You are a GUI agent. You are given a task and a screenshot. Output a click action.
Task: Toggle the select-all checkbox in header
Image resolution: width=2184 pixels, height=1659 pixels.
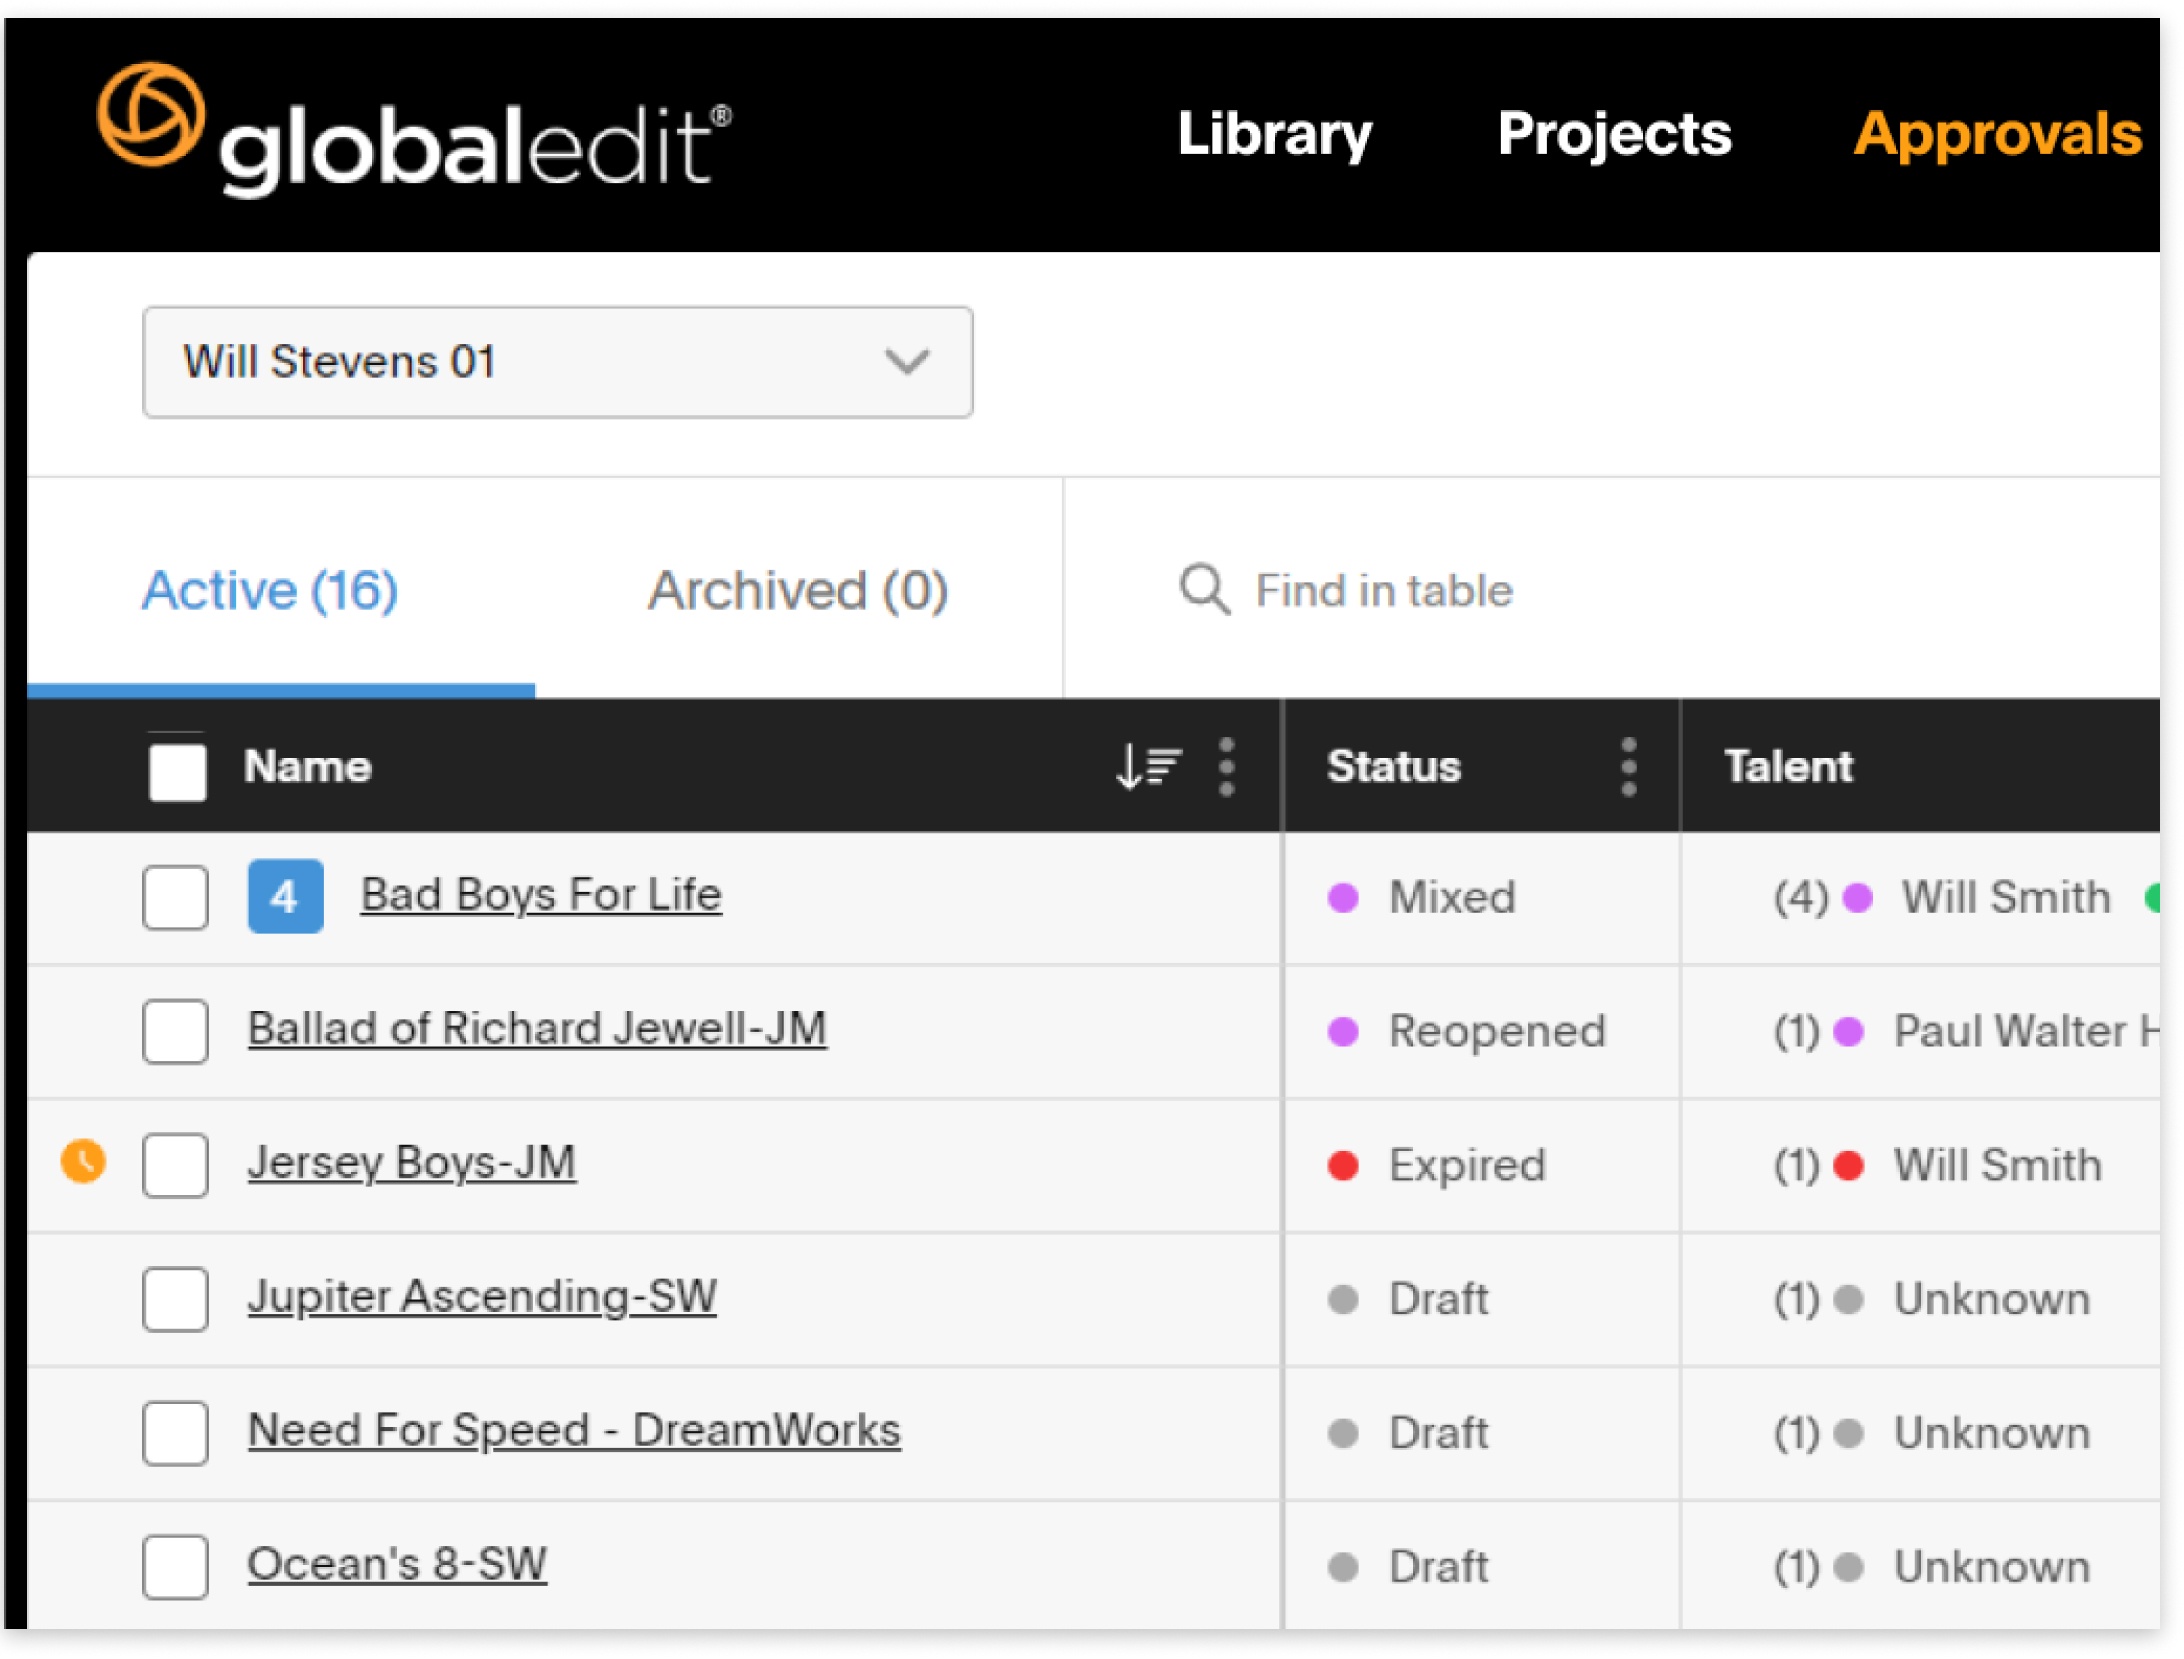(x=177, y=771)
